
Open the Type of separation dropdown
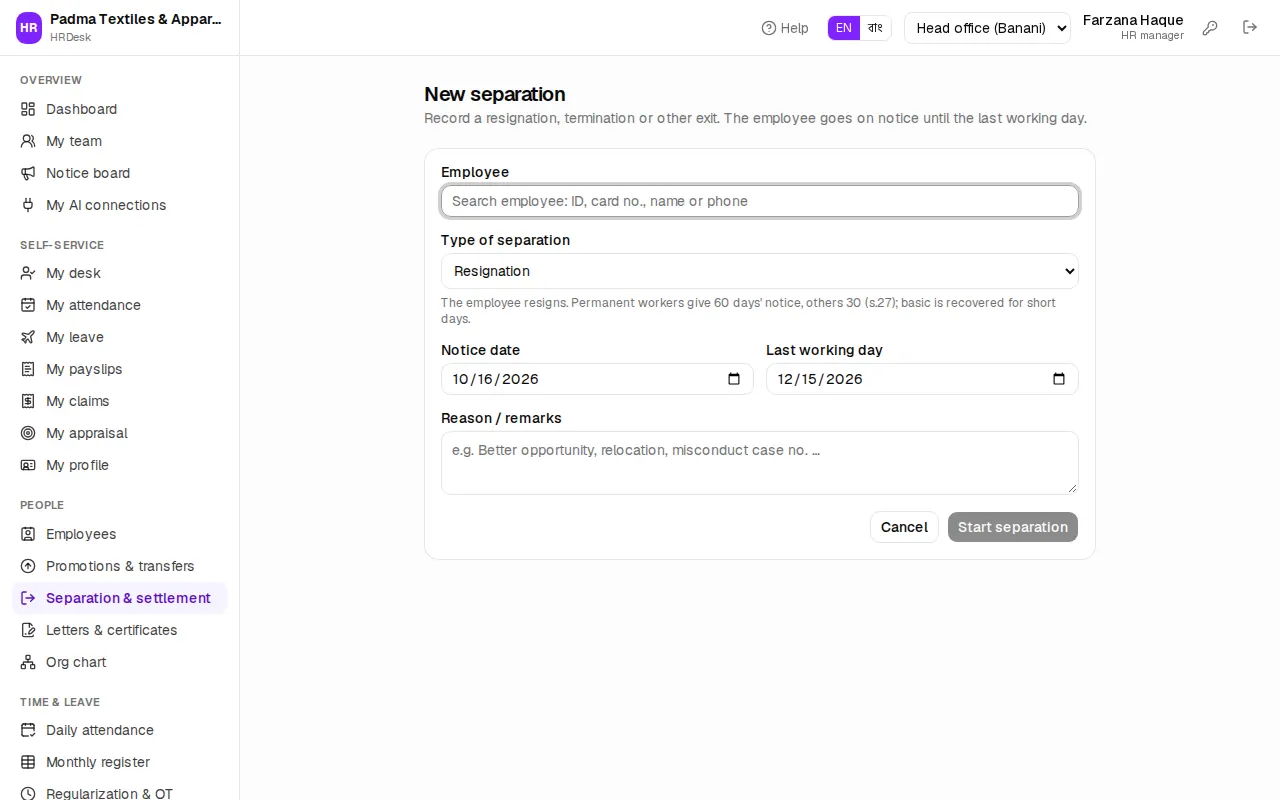(760, 271)
